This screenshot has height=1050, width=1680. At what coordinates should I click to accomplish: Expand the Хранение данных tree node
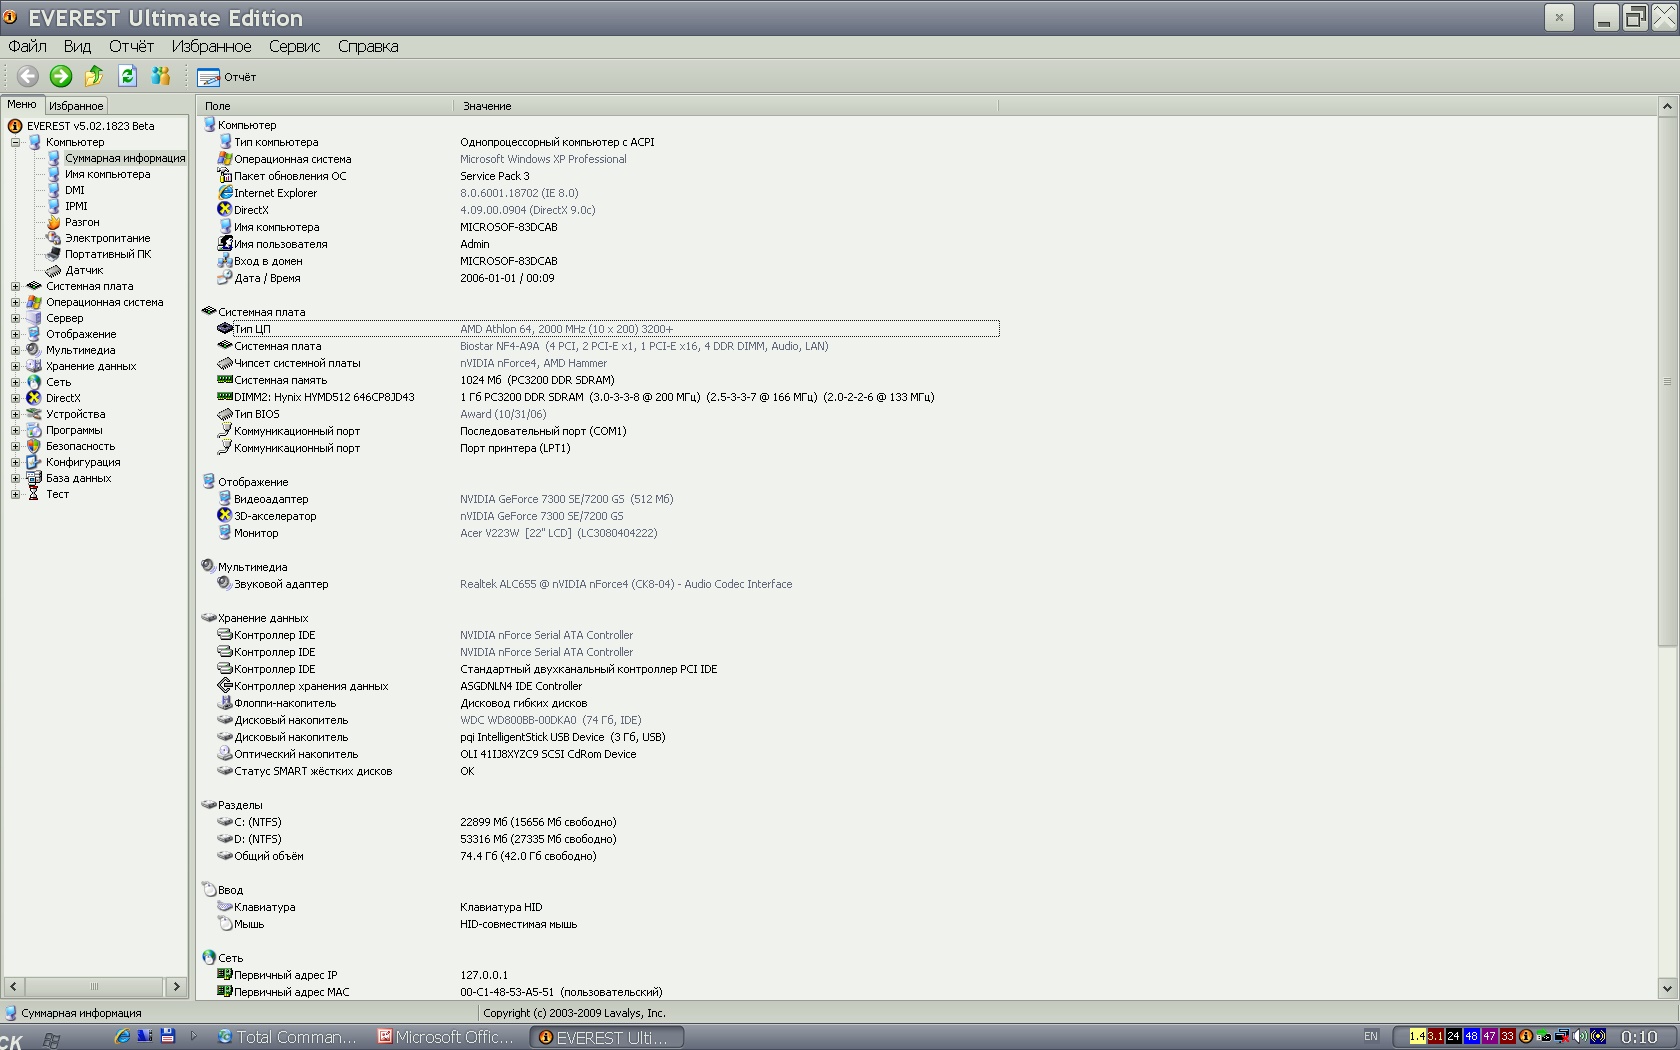click(15, 366)
